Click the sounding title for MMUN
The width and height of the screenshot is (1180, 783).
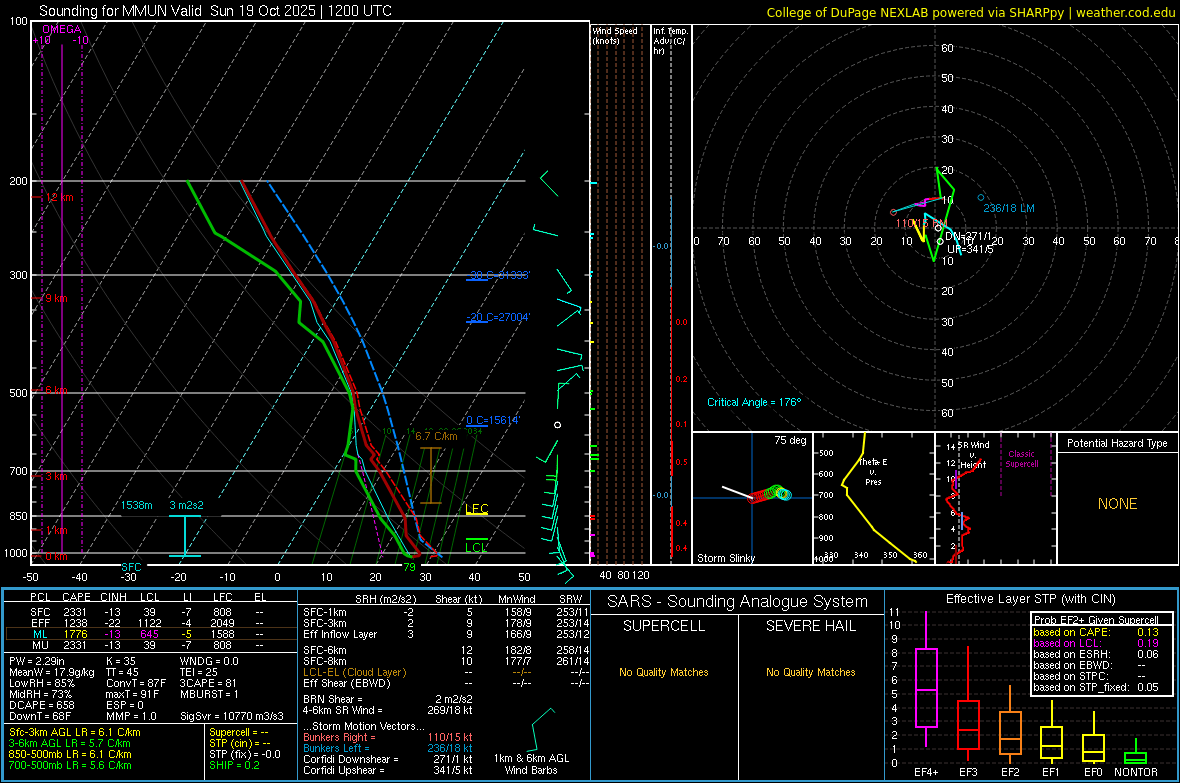click(x=215, y=11)
